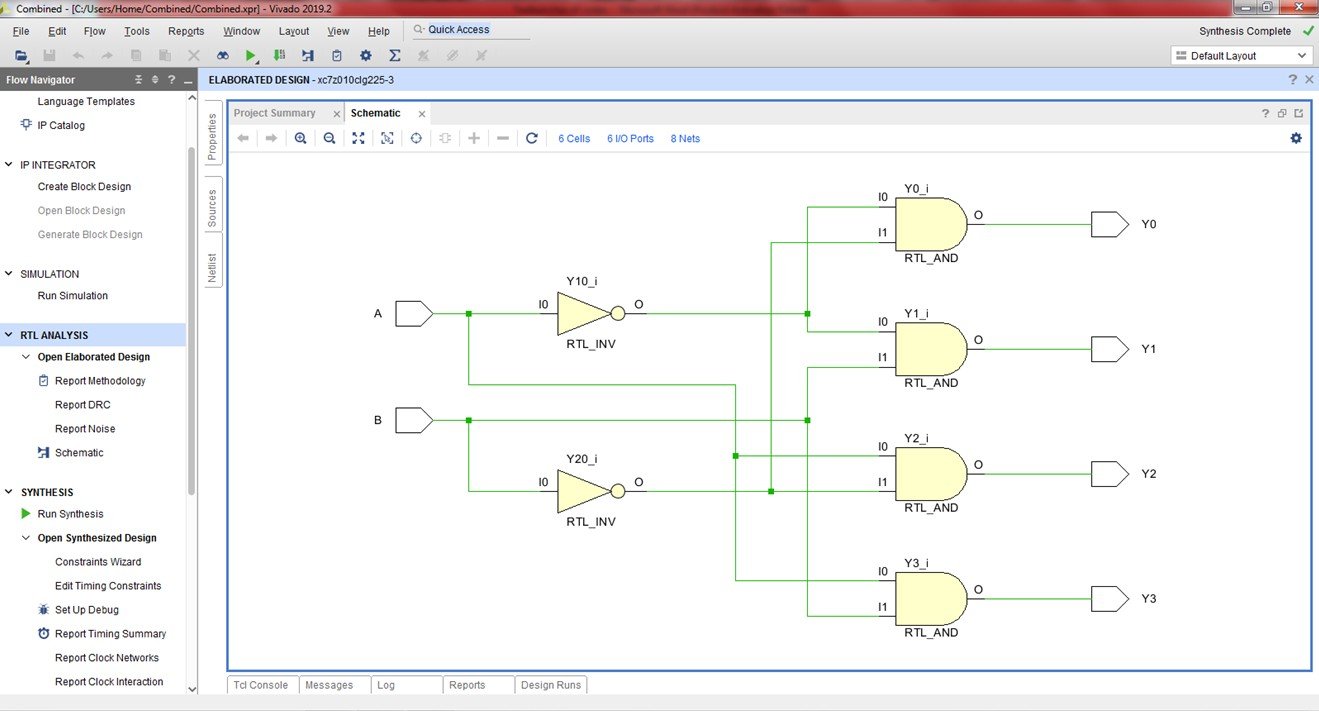This screenshot has width=1319, height=711.
Task: Click the 8 Nets link in the schematic header
Action: [684, 138]
